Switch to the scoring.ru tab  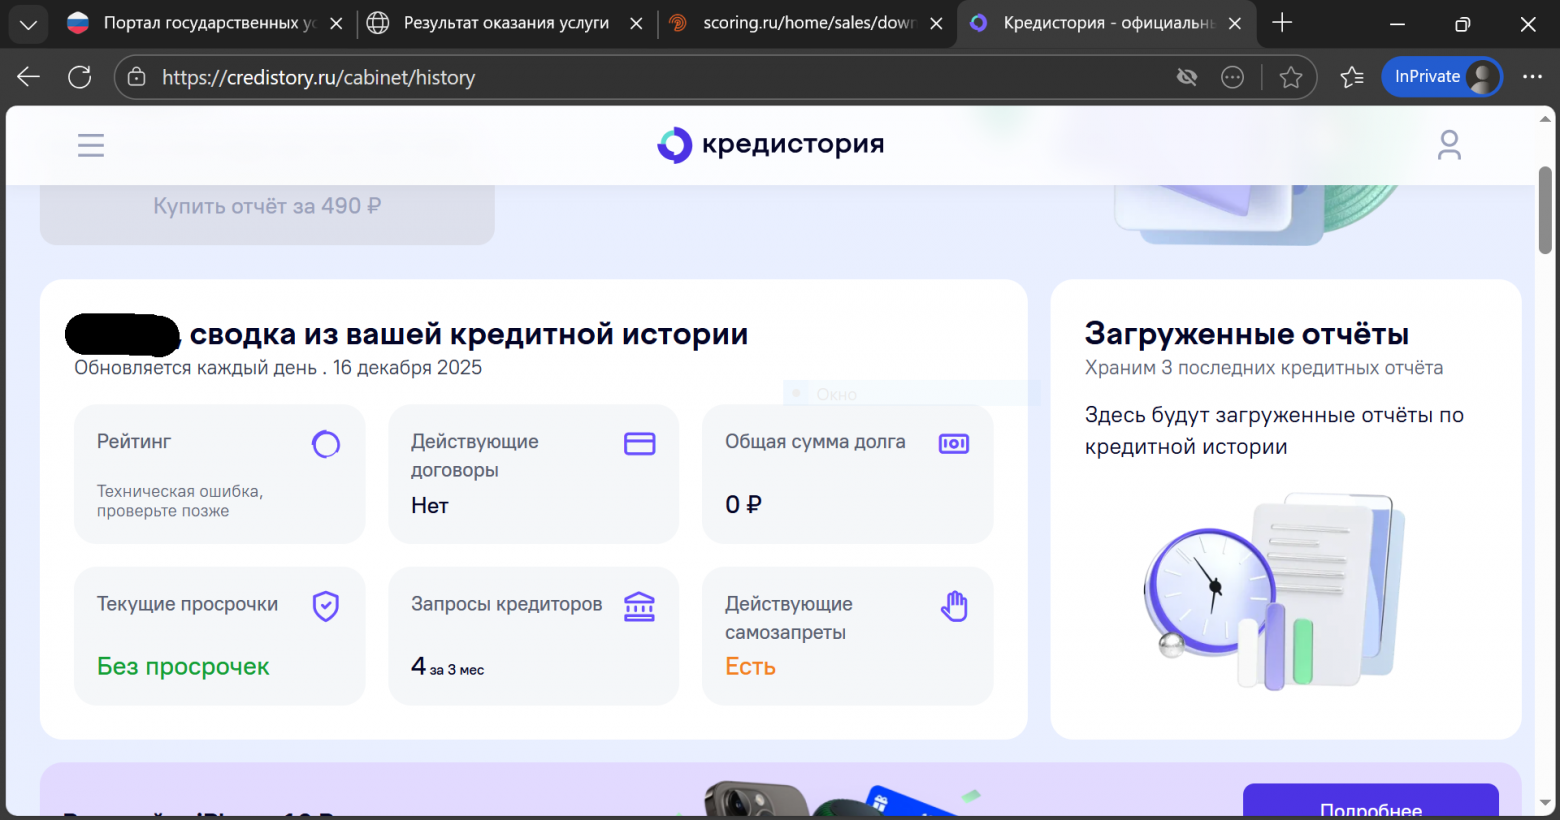pos(810,22)
